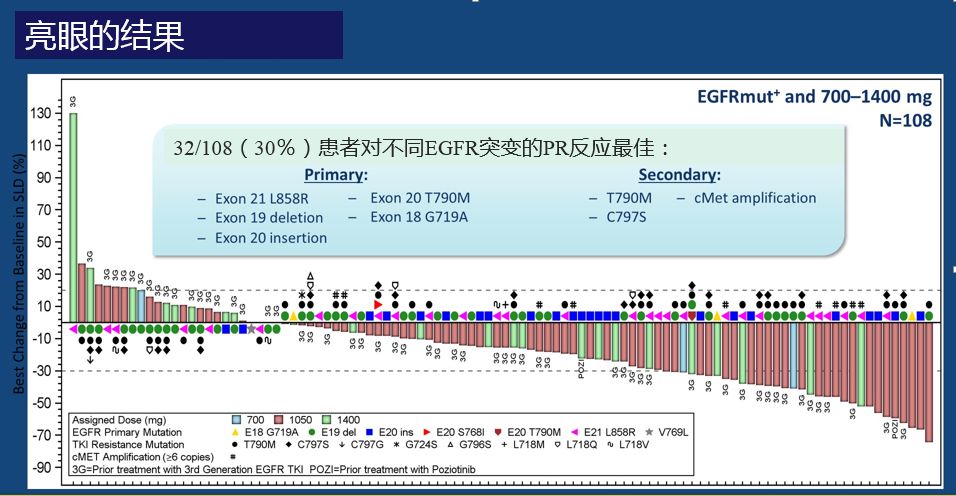Image resolution: width=956 pixels, height=496 pixels.
Task: Click the black diamond C797S legend icon
Action: coord(288,444)
